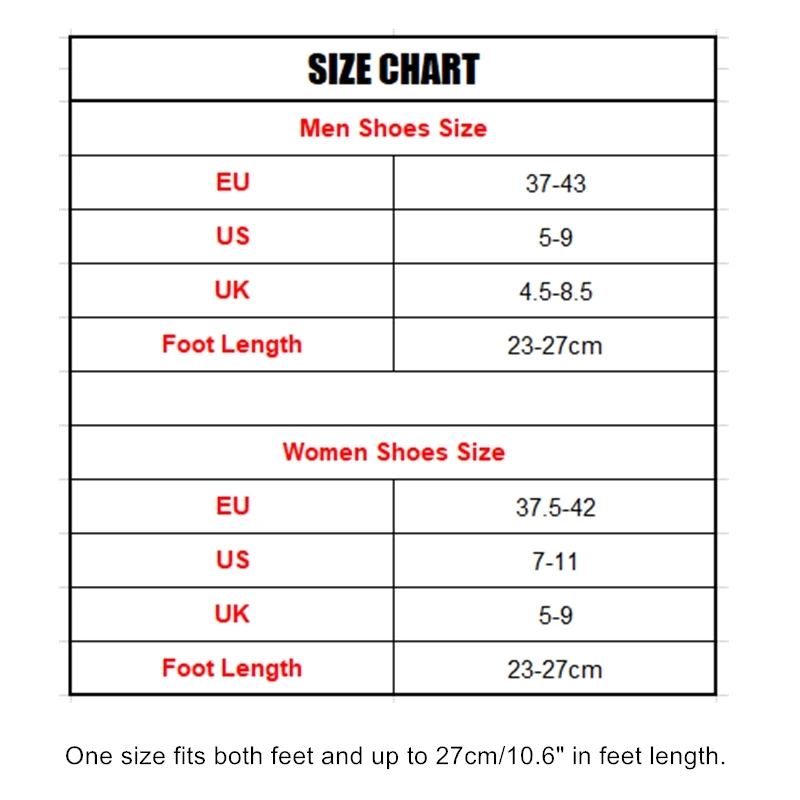Click the EU label under Women
This screenshot has height=800, width=800.
pos(232,506)
